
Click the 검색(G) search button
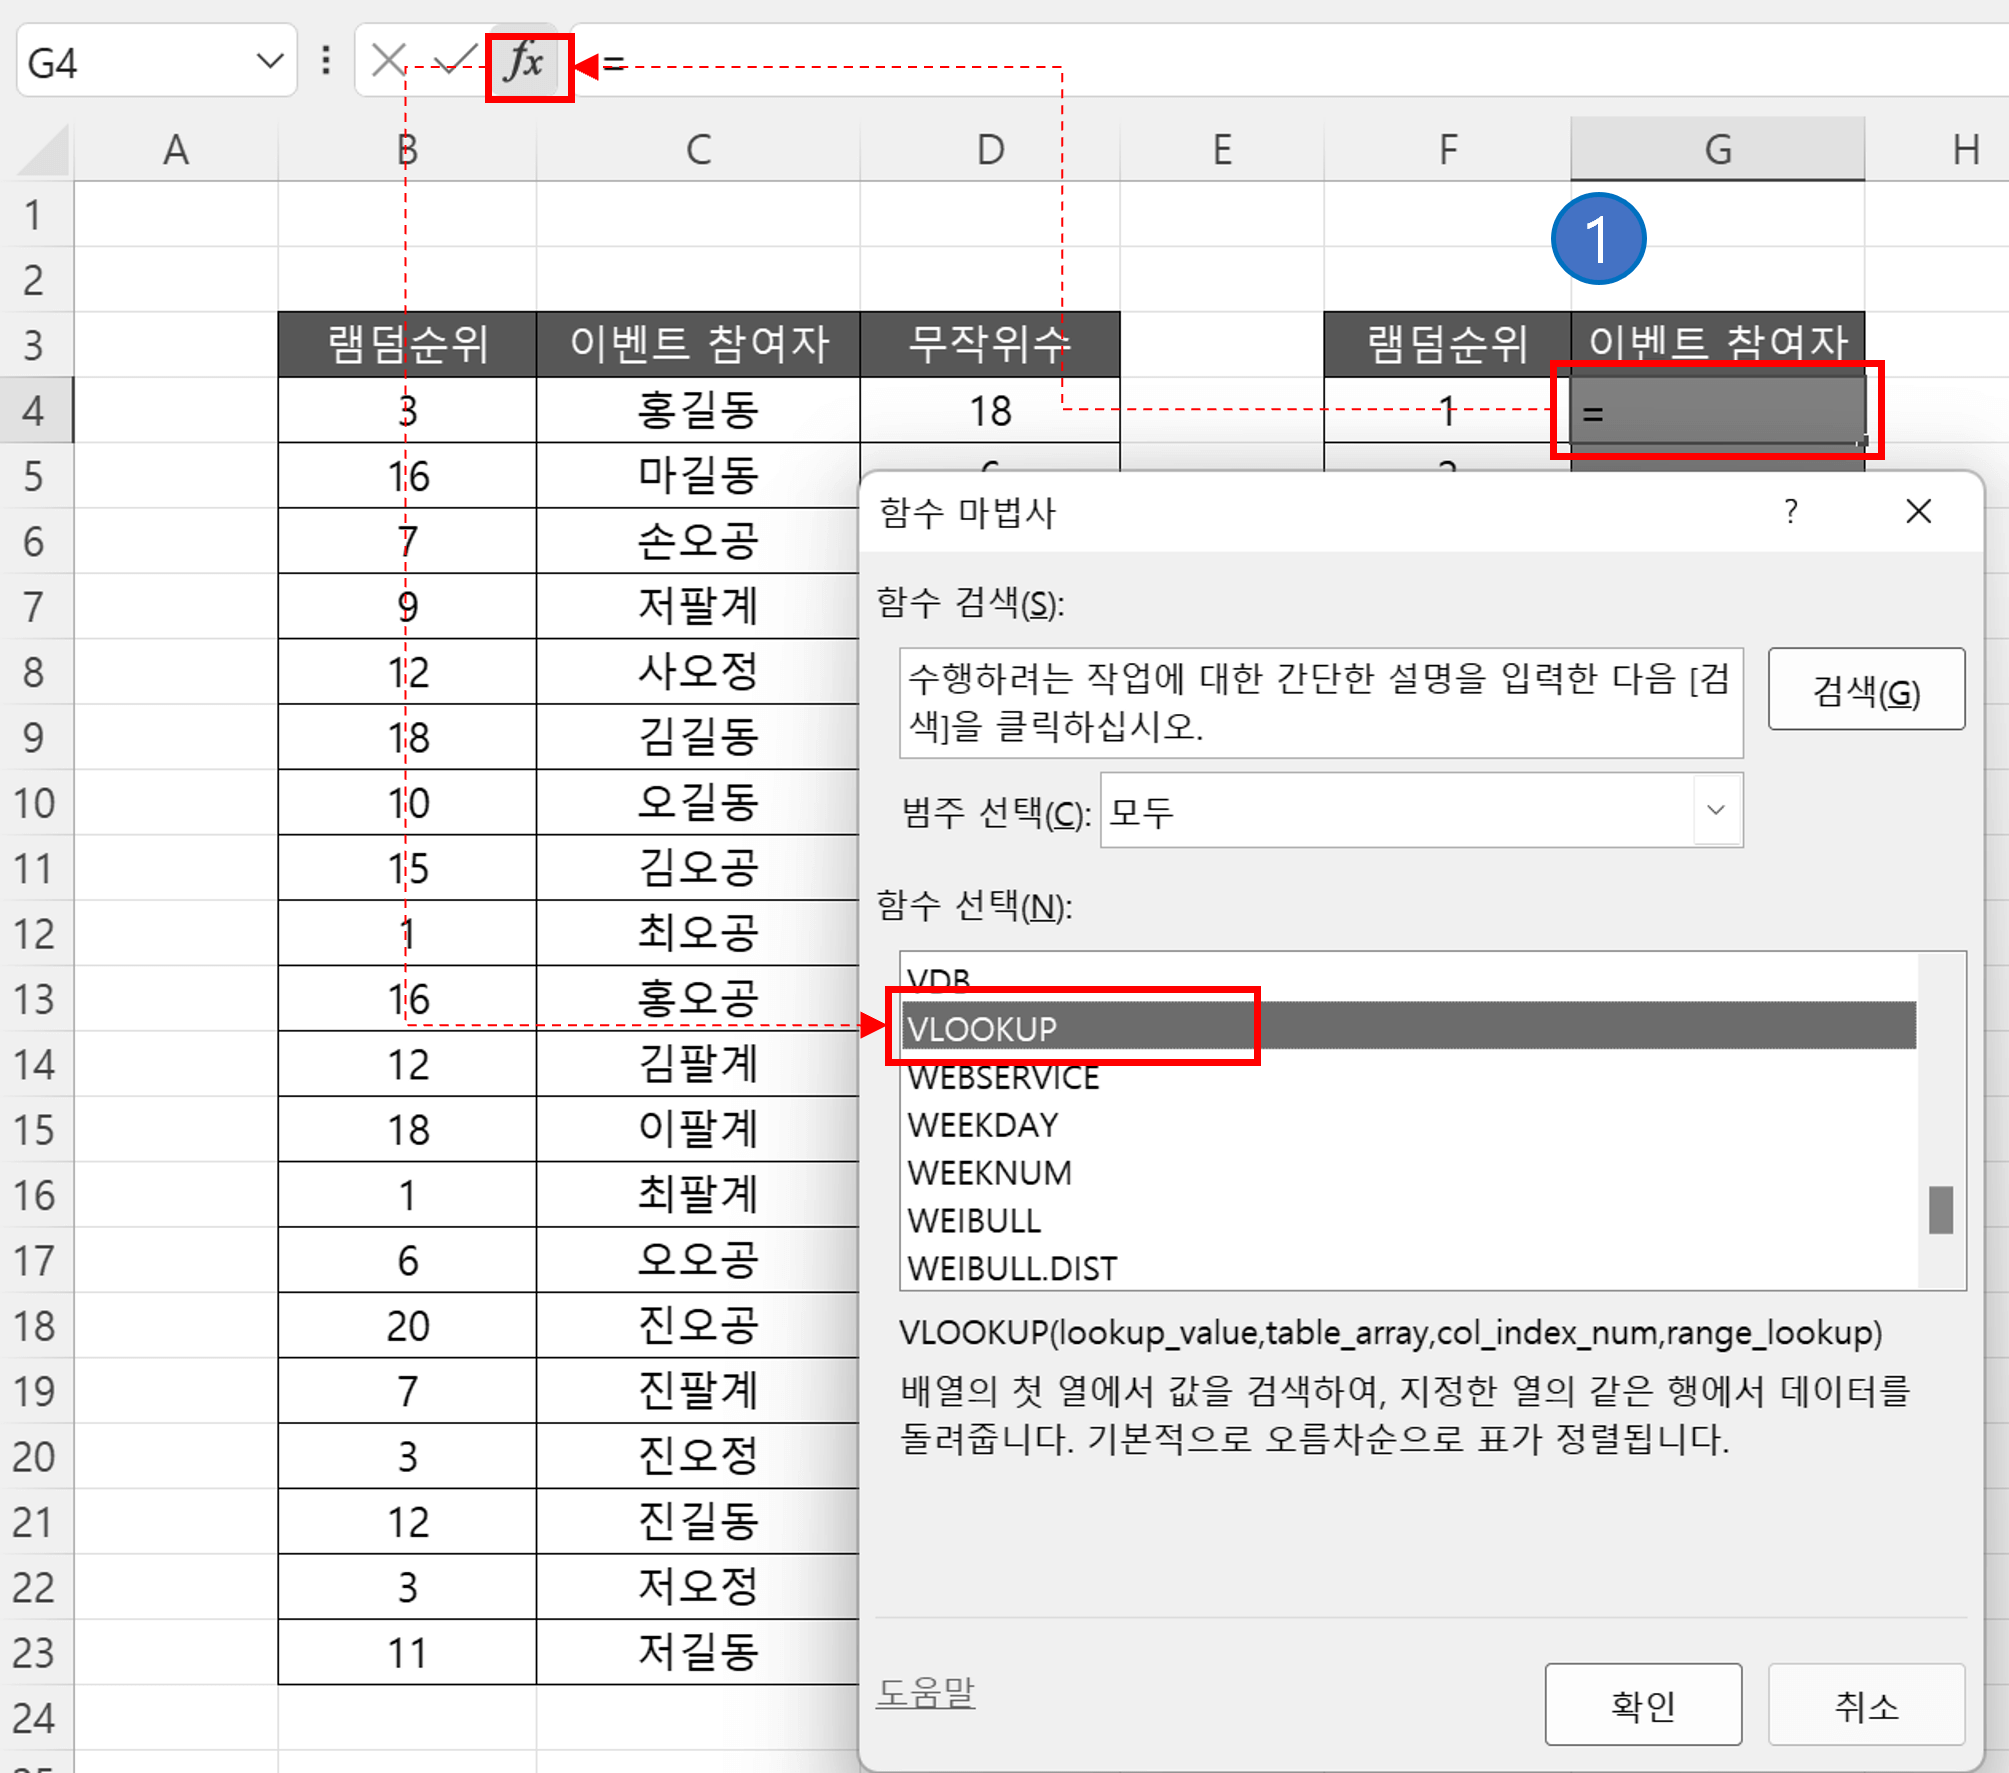pos(1866,689)
